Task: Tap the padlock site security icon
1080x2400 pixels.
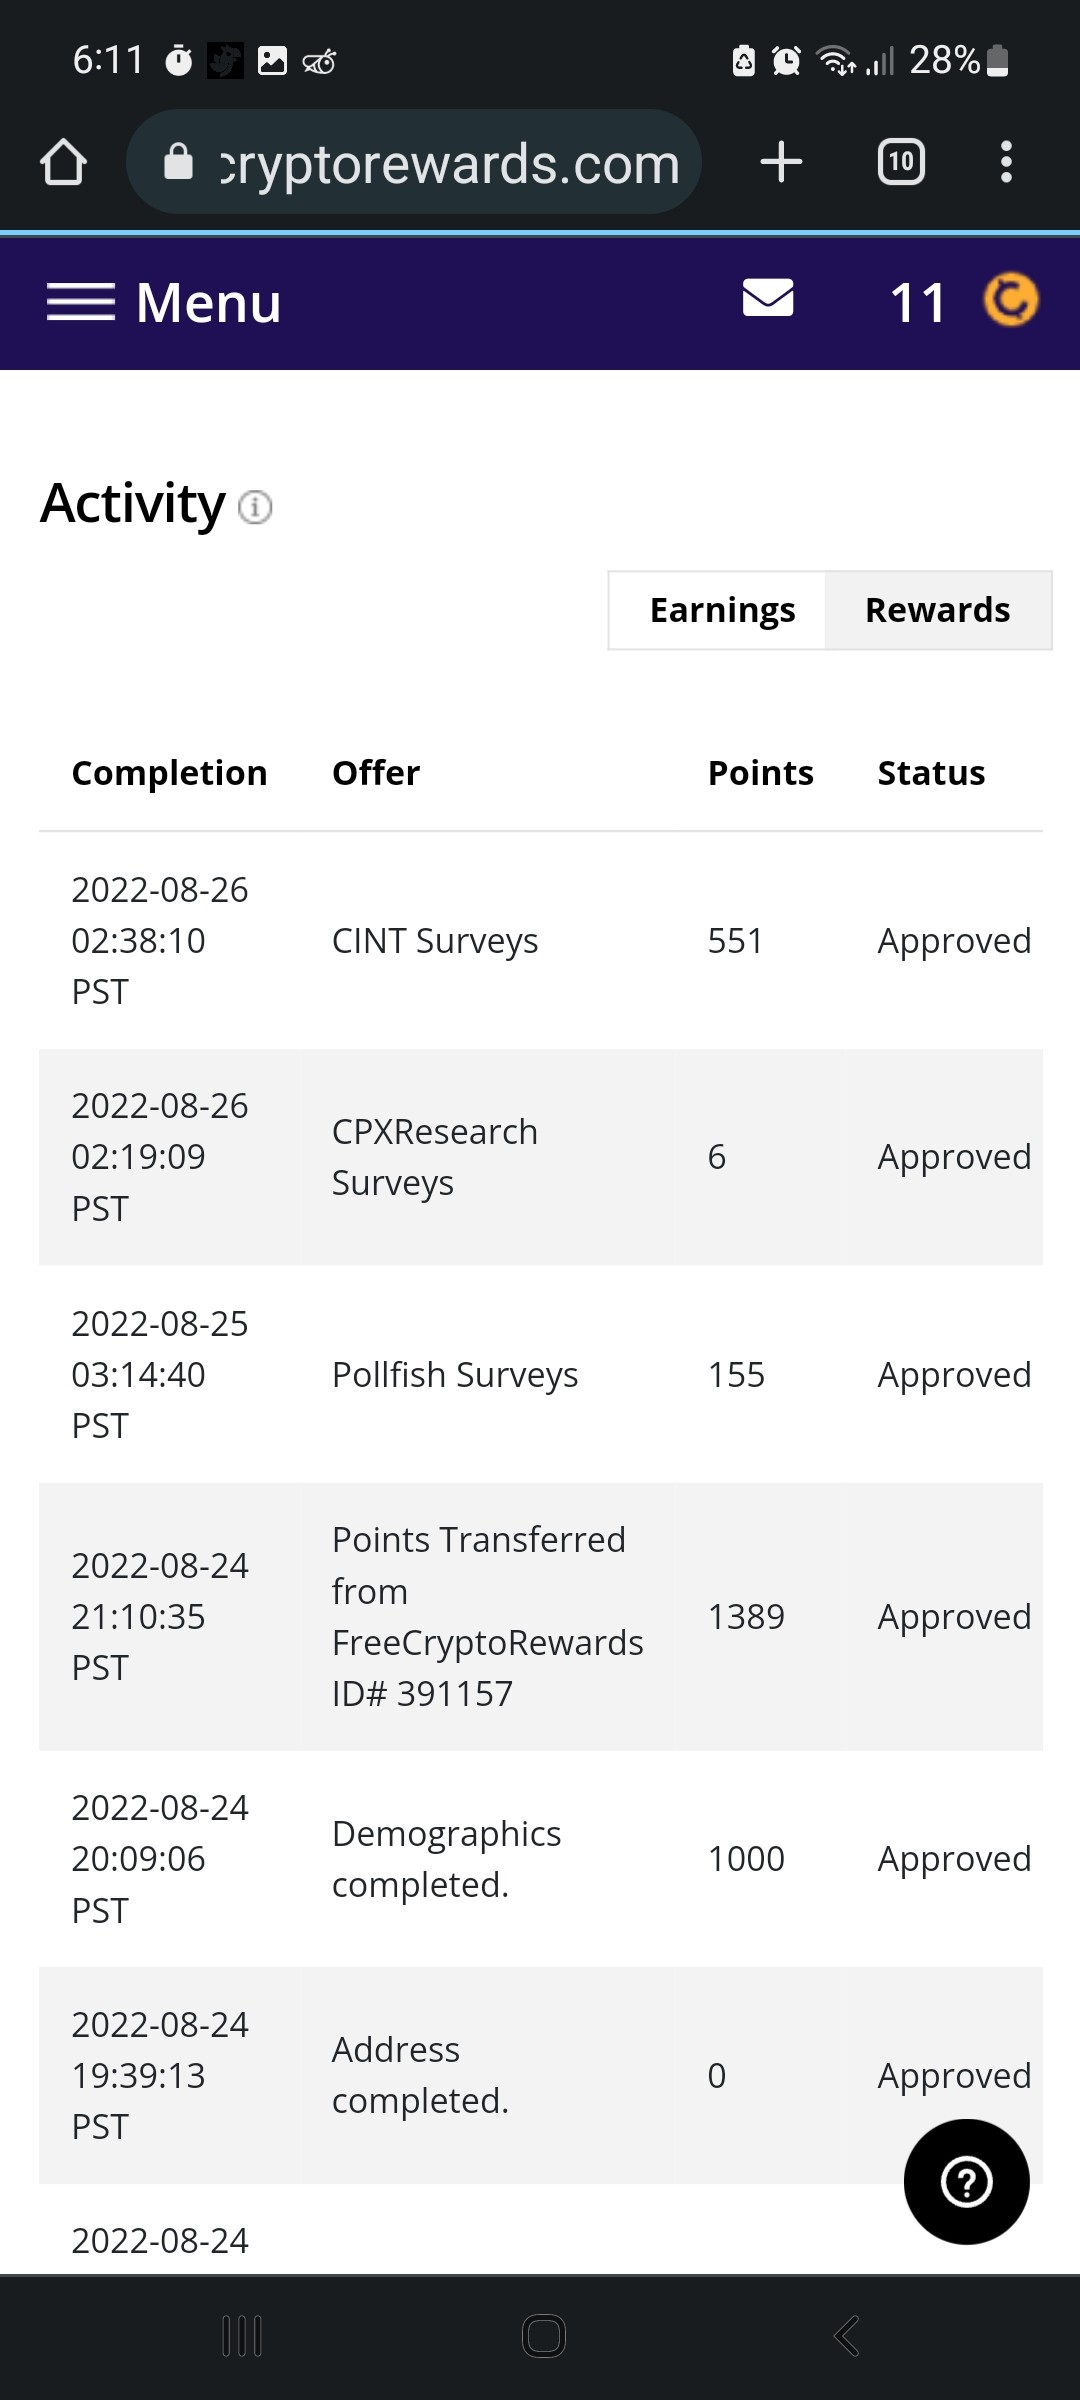Action: [178, 161]
